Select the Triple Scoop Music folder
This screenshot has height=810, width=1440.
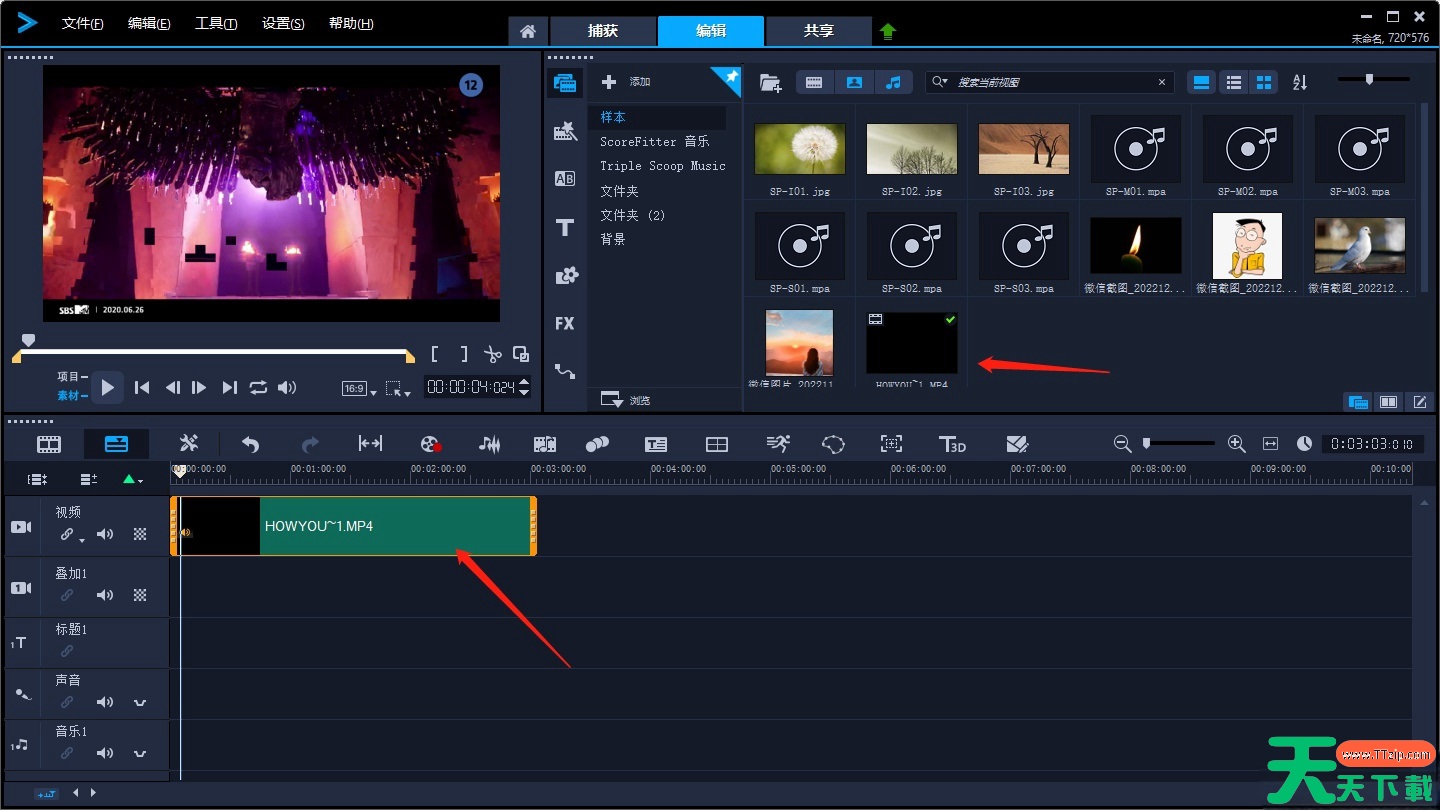[663, 166]
